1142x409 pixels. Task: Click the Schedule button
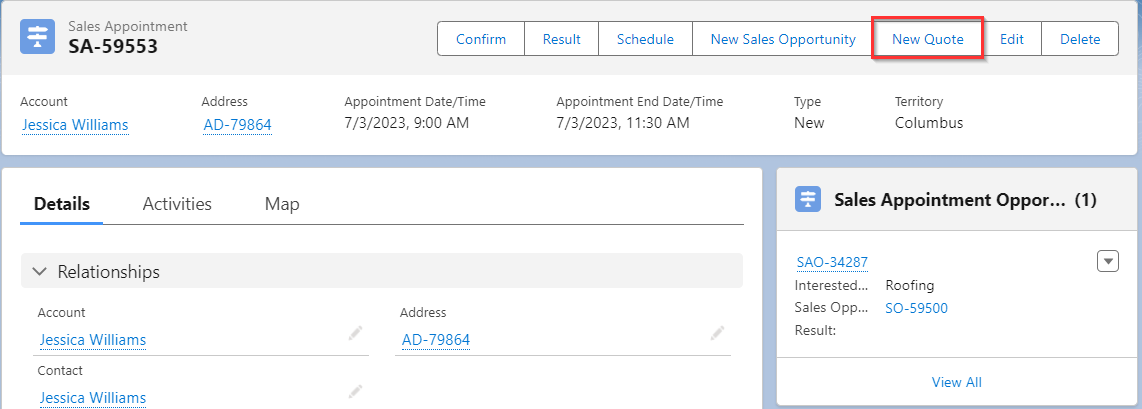pyautogui.click(x=645, y=39)
